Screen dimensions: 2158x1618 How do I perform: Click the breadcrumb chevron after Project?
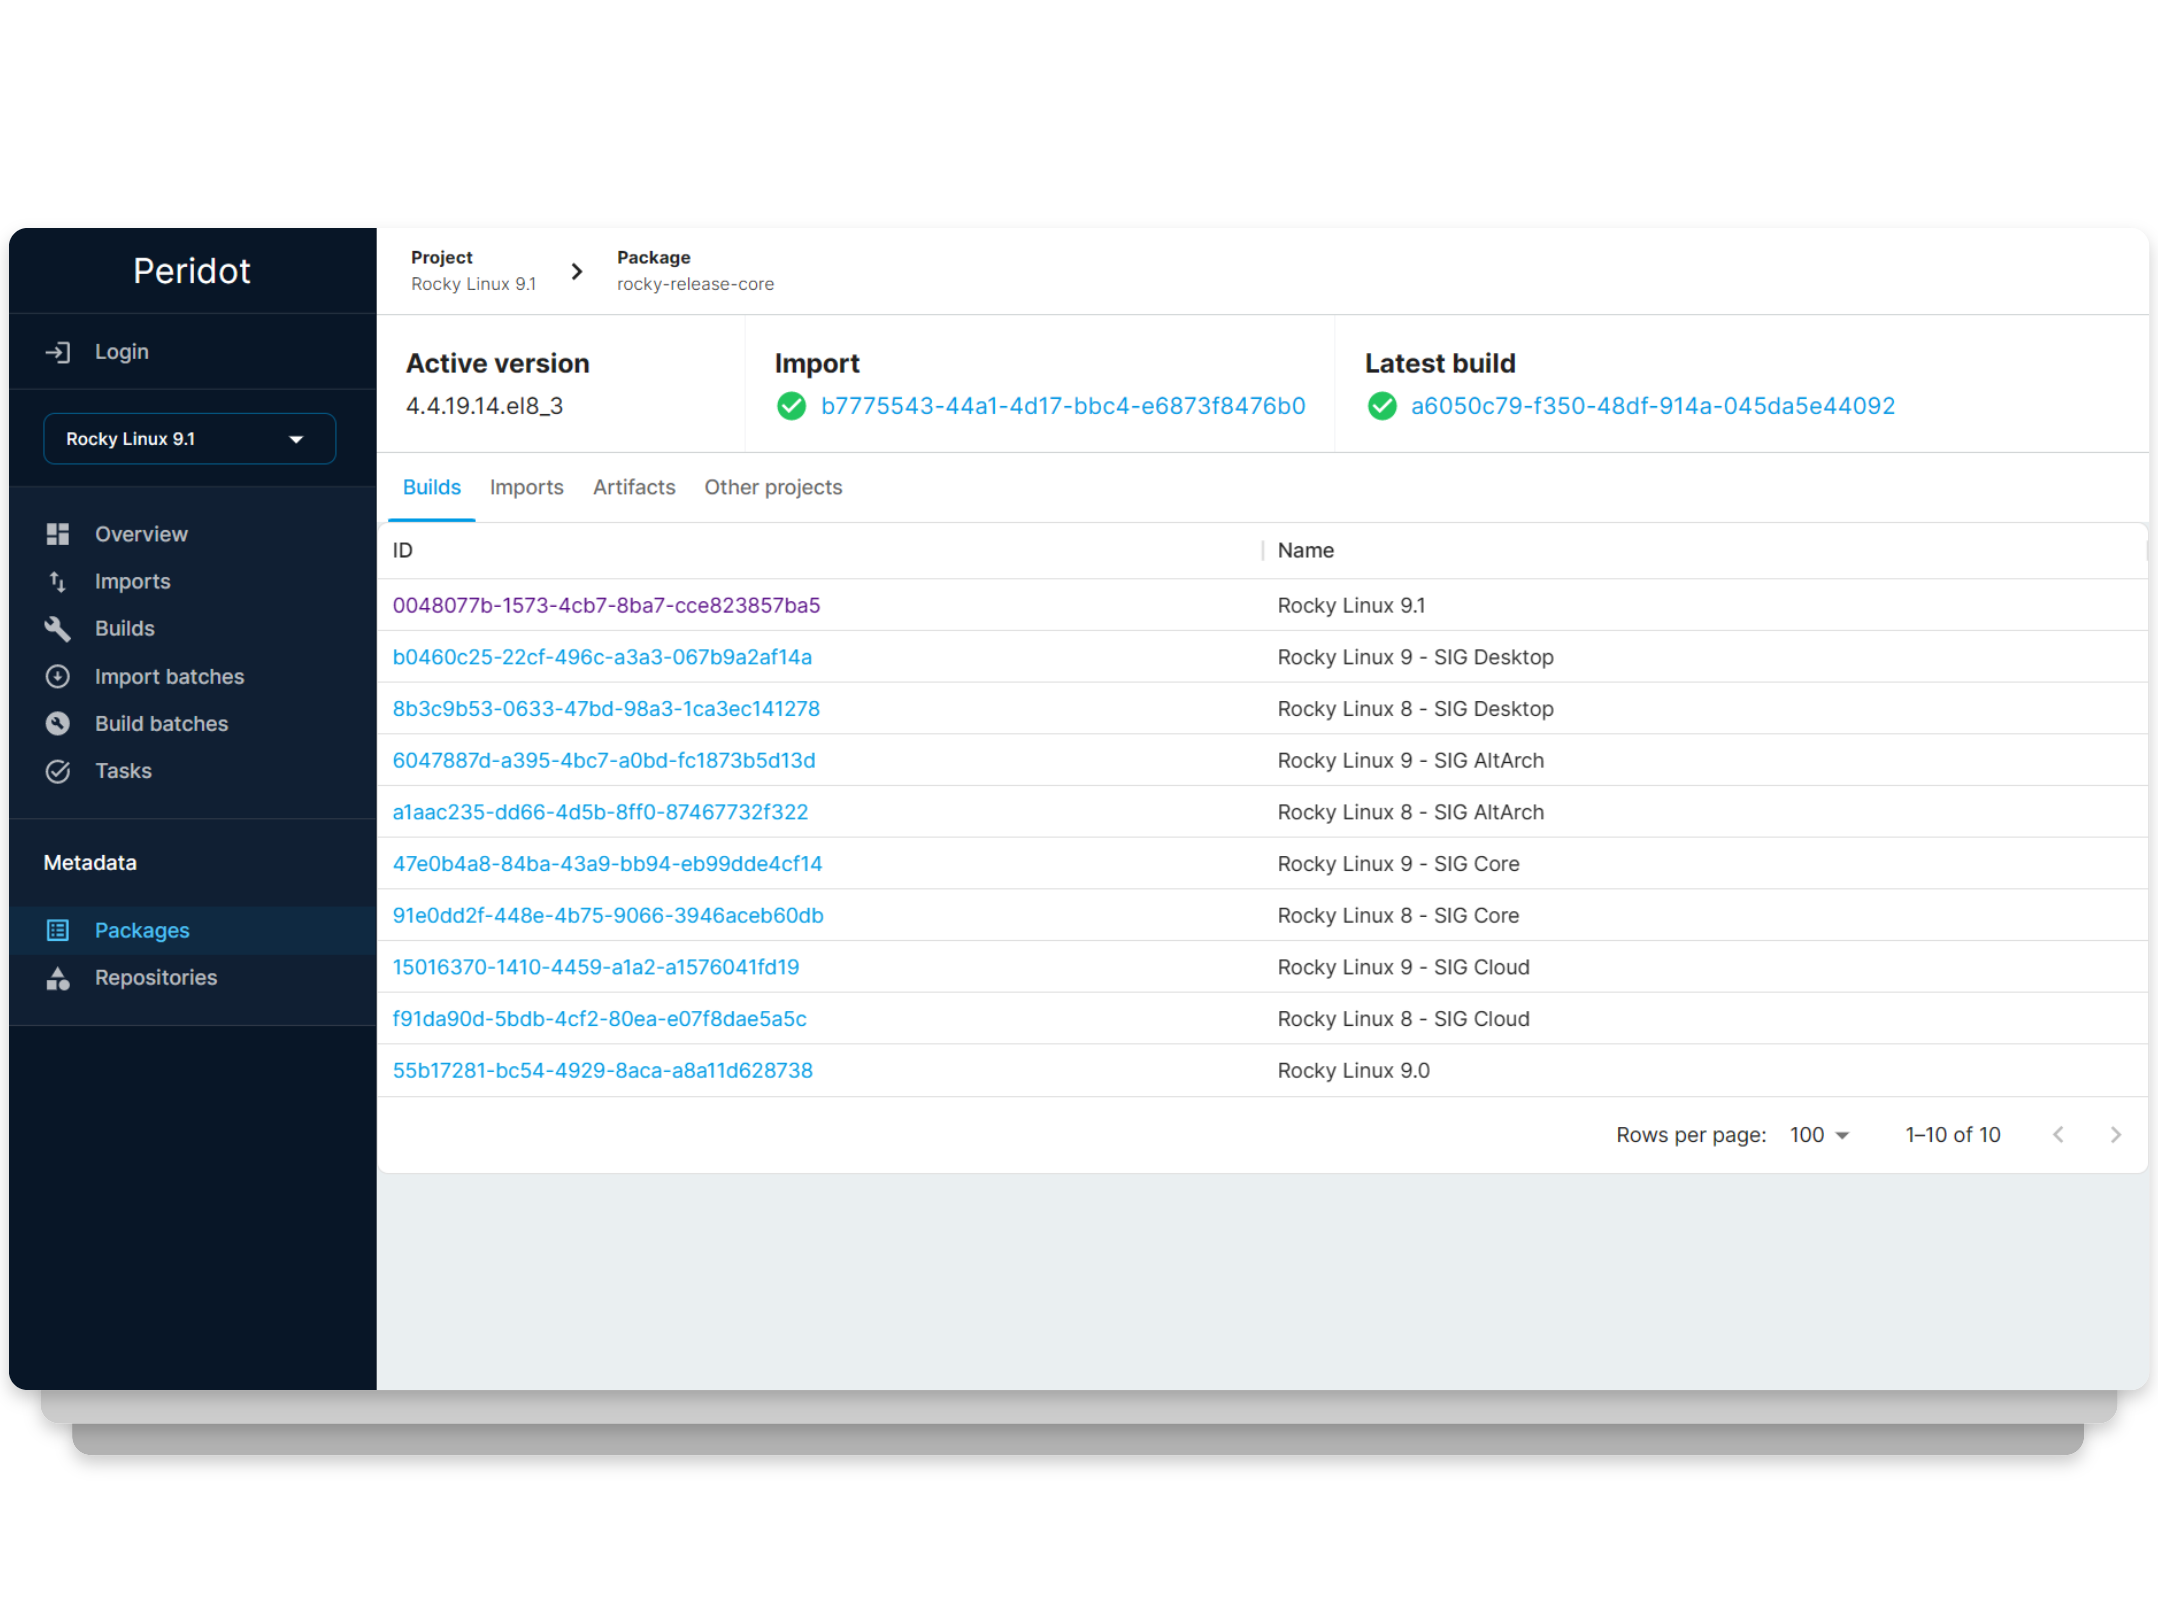tap(576, 271)
